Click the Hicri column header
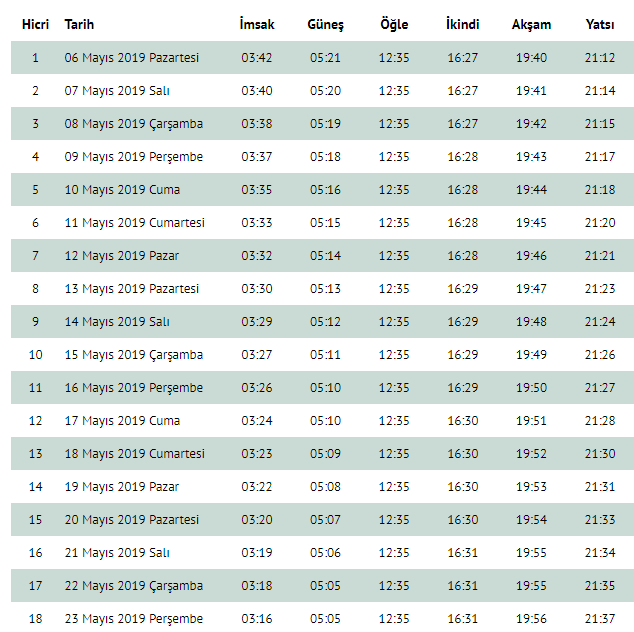 [x=35, y=24]
